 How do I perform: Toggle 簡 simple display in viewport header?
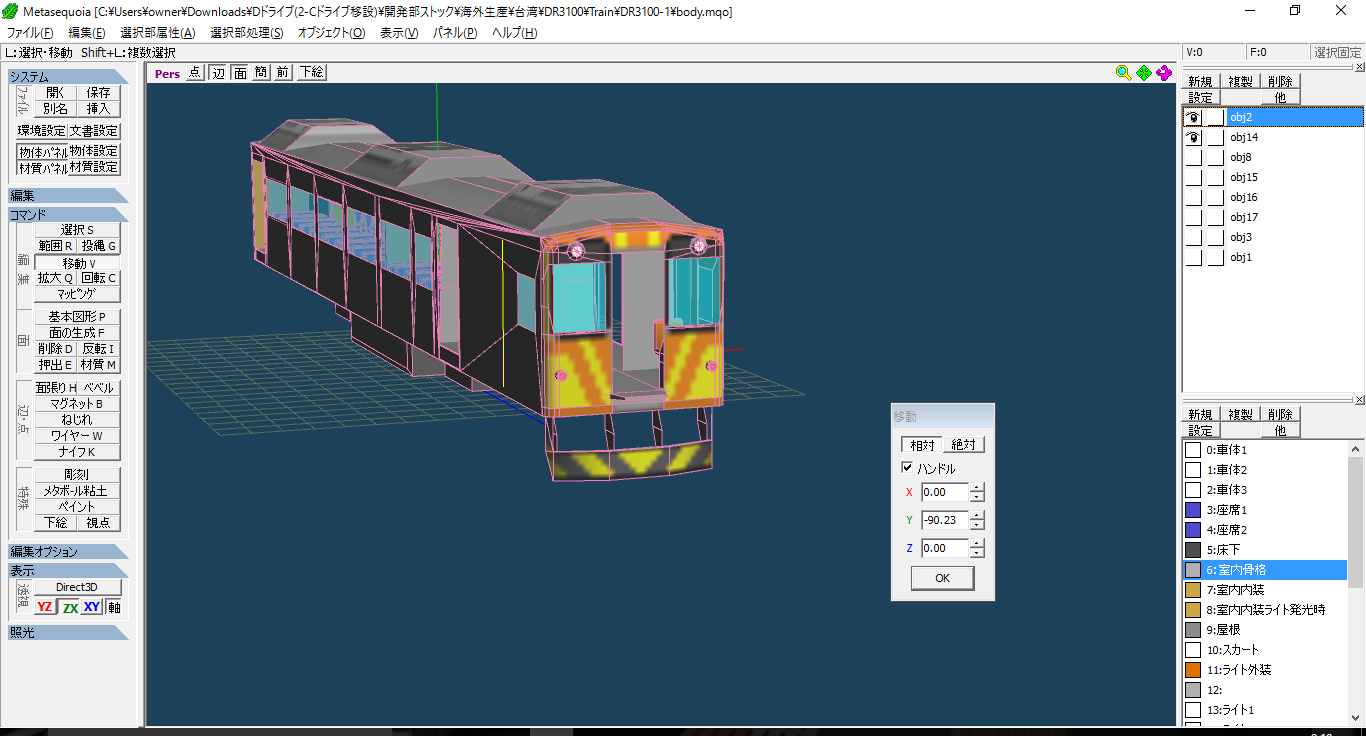[261, 72]
